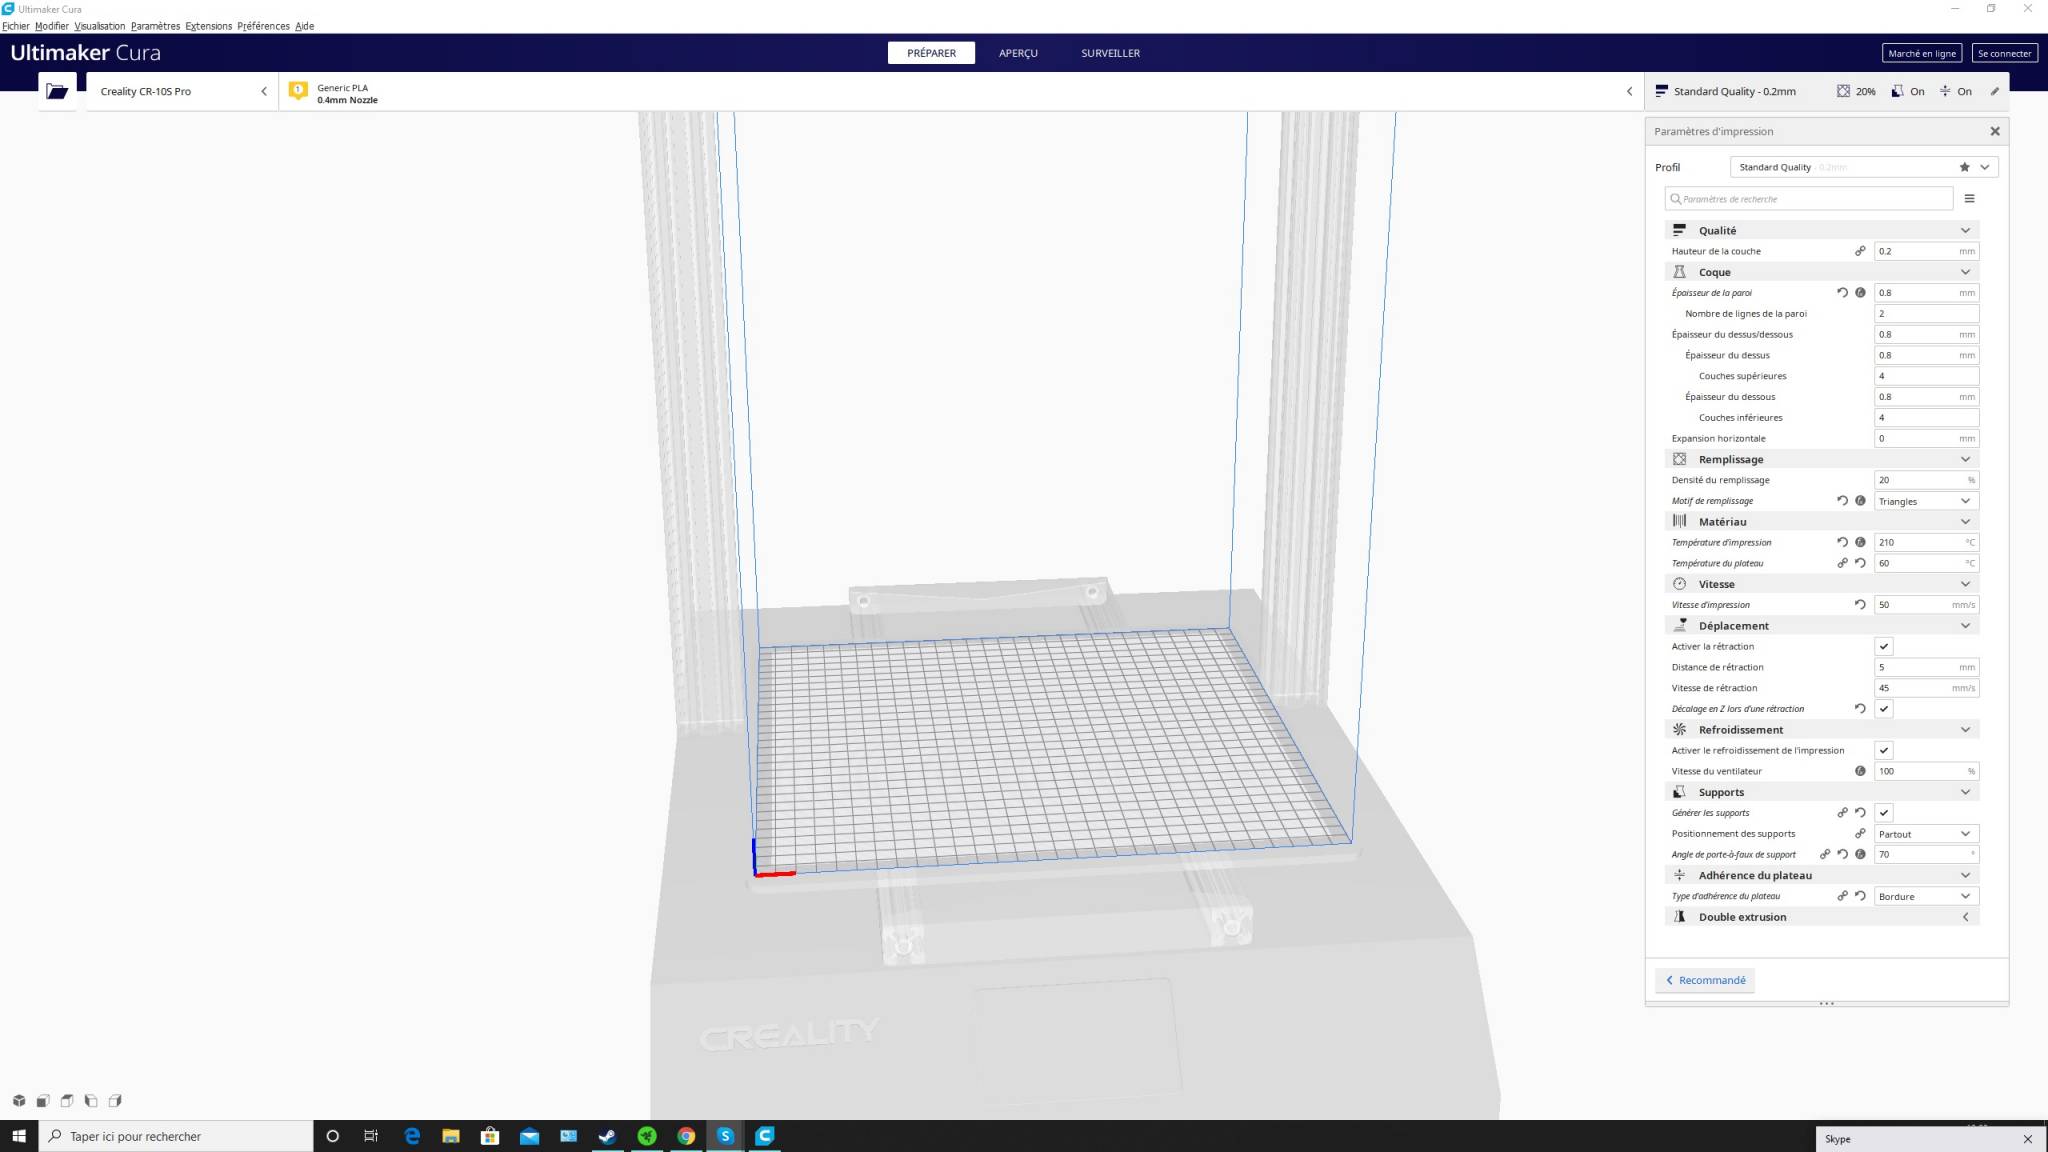Close the Skype notification popup
Image resolution: width=2048 pixels, height=1152 pixels.
coord(2027,1139)
